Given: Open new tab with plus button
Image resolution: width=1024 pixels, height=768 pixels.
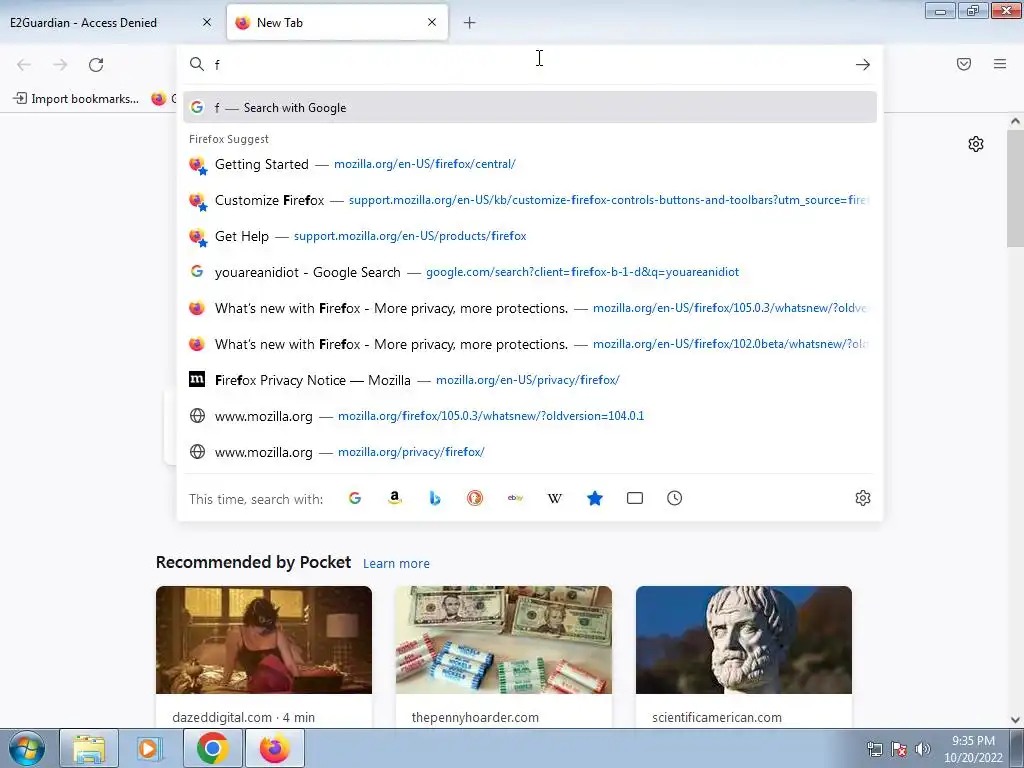Looking at the screenshot, I should 470,23.
